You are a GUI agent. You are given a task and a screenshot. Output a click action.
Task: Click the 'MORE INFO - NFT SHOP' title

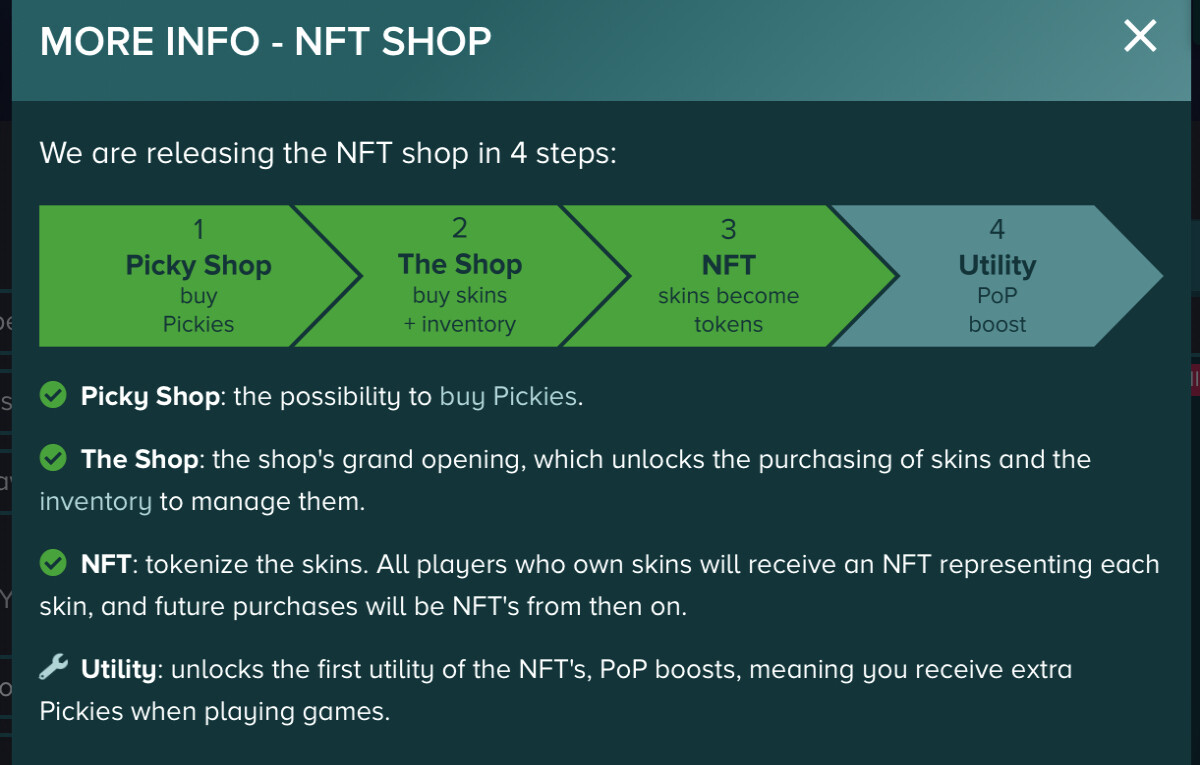(265, 41)
